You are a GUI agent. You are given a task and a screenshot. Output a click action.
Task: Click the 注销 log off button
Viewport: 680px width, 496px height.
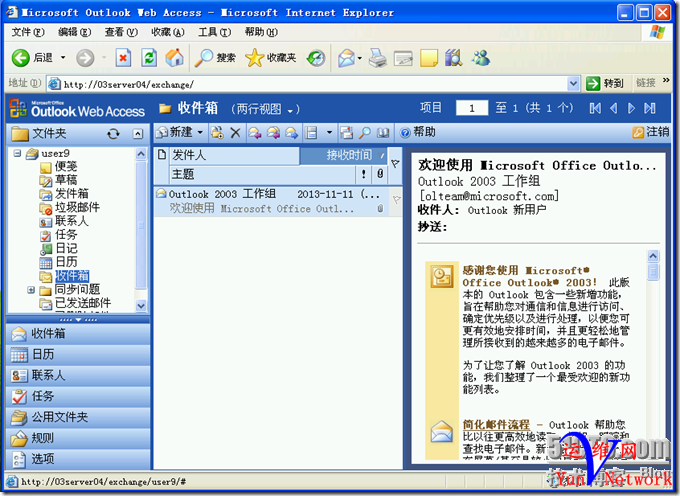[651, 132]
